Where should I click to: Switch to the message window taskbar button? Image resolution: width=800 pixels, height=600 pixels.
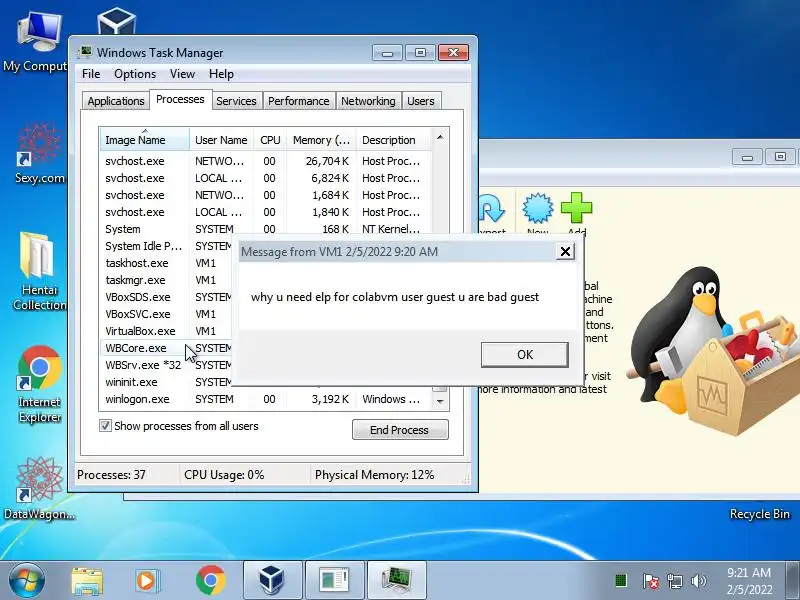[334, 581]
